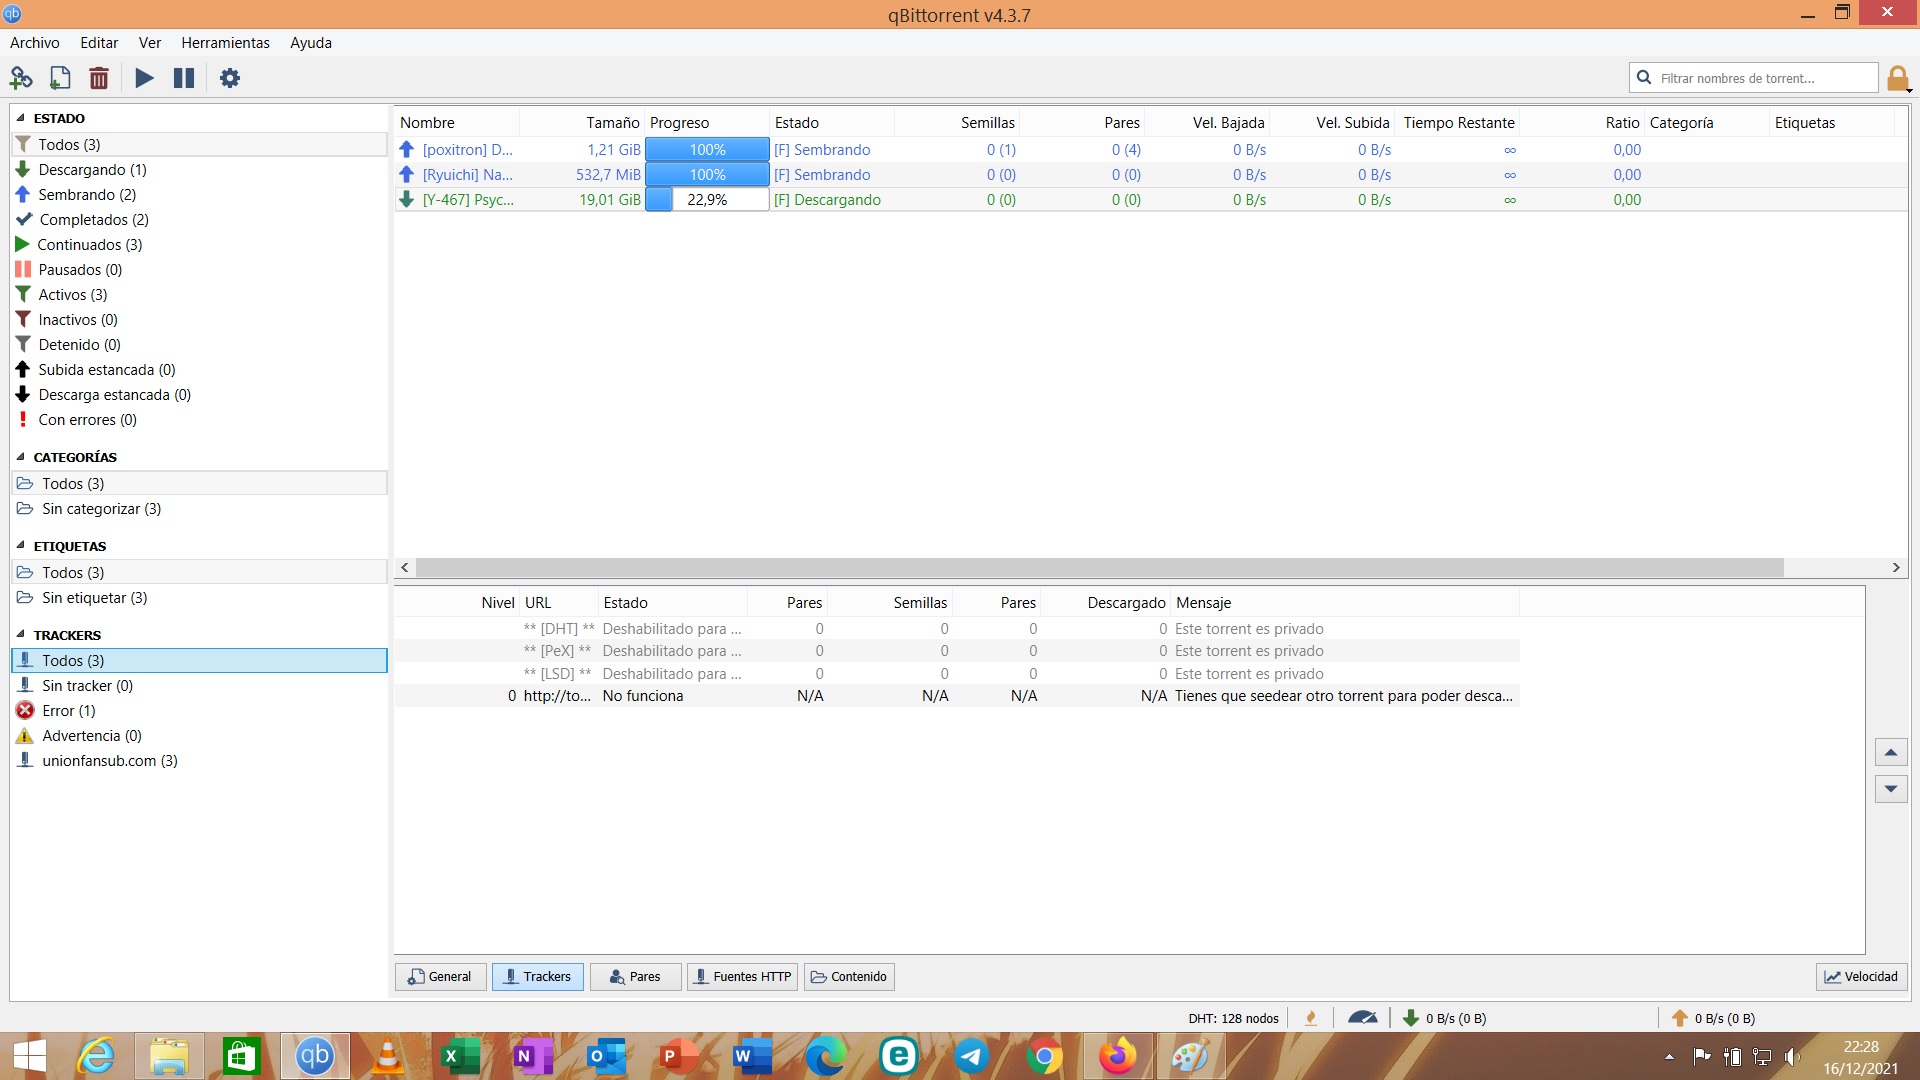Select the [Ryuichi] torrent row
This screenshot has height=1080, width=1920.
(1150, 175)
